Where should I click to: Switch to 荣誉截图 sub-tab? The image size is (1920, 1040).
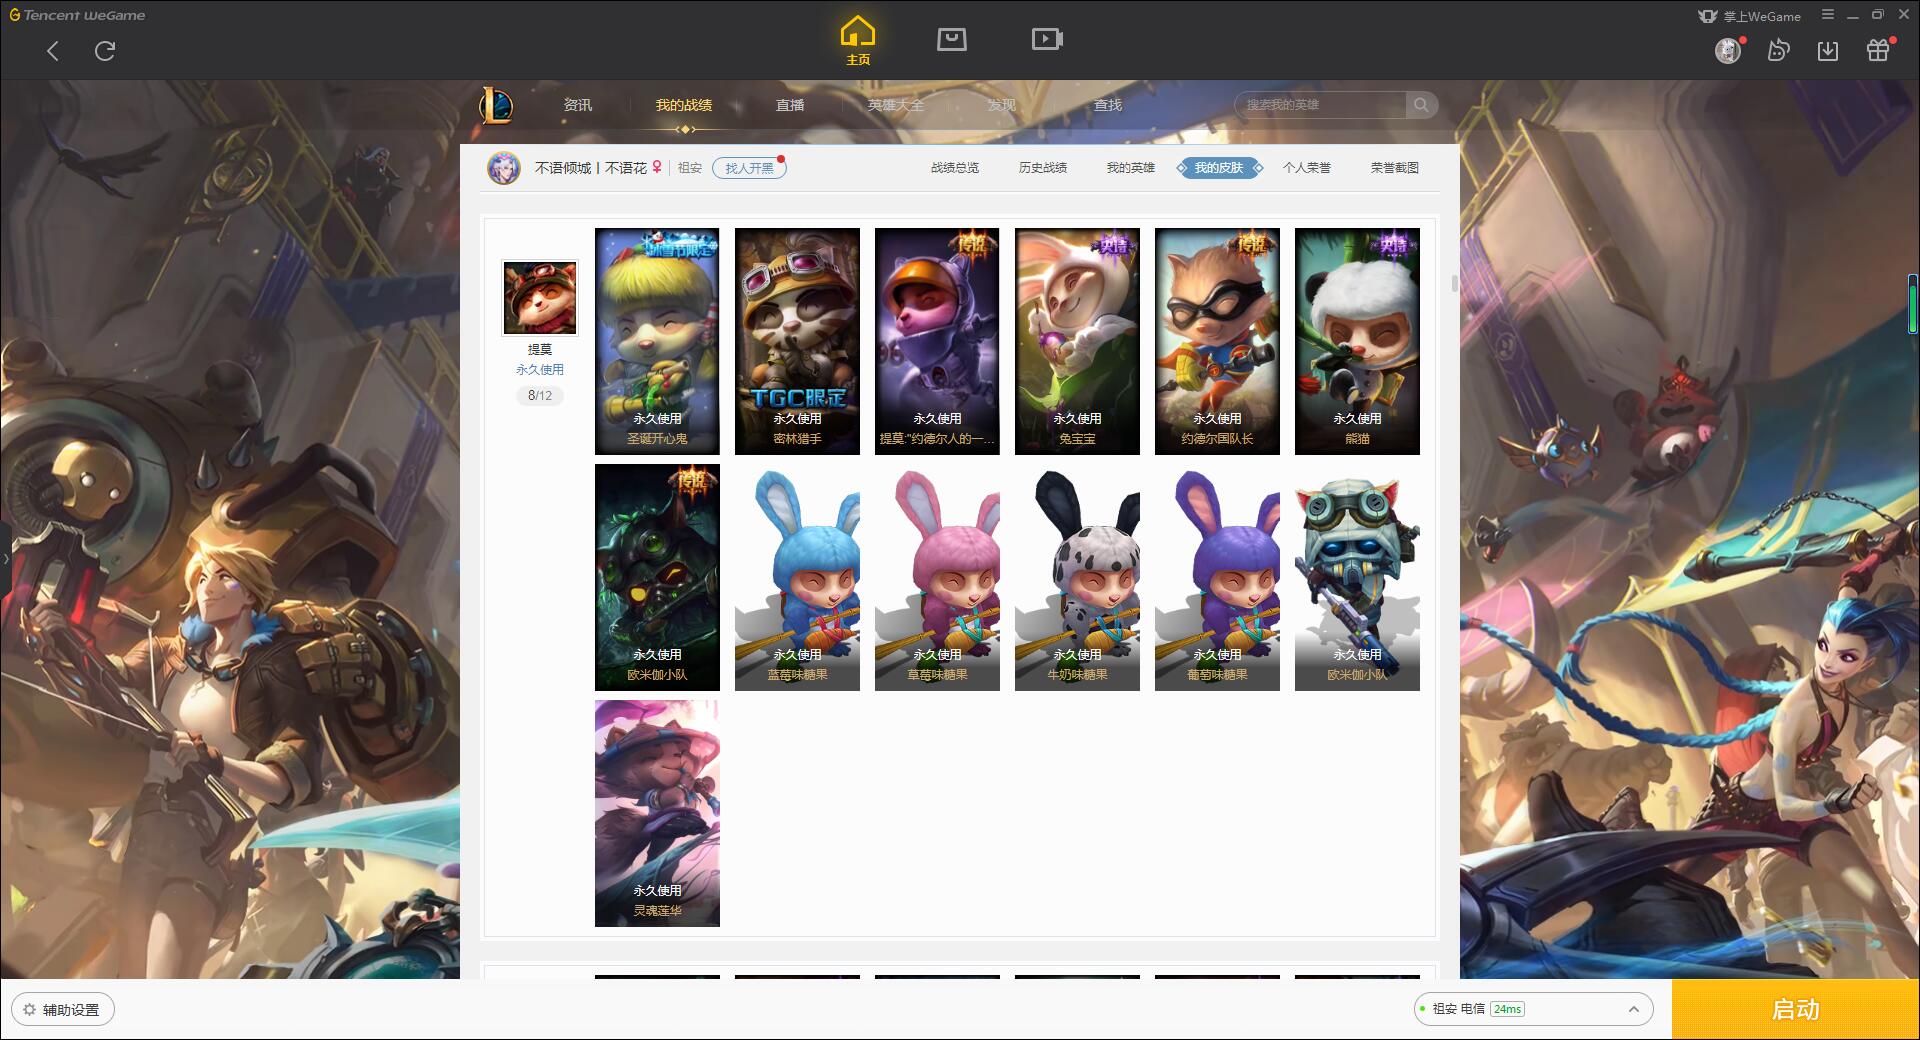[1395, 168]
